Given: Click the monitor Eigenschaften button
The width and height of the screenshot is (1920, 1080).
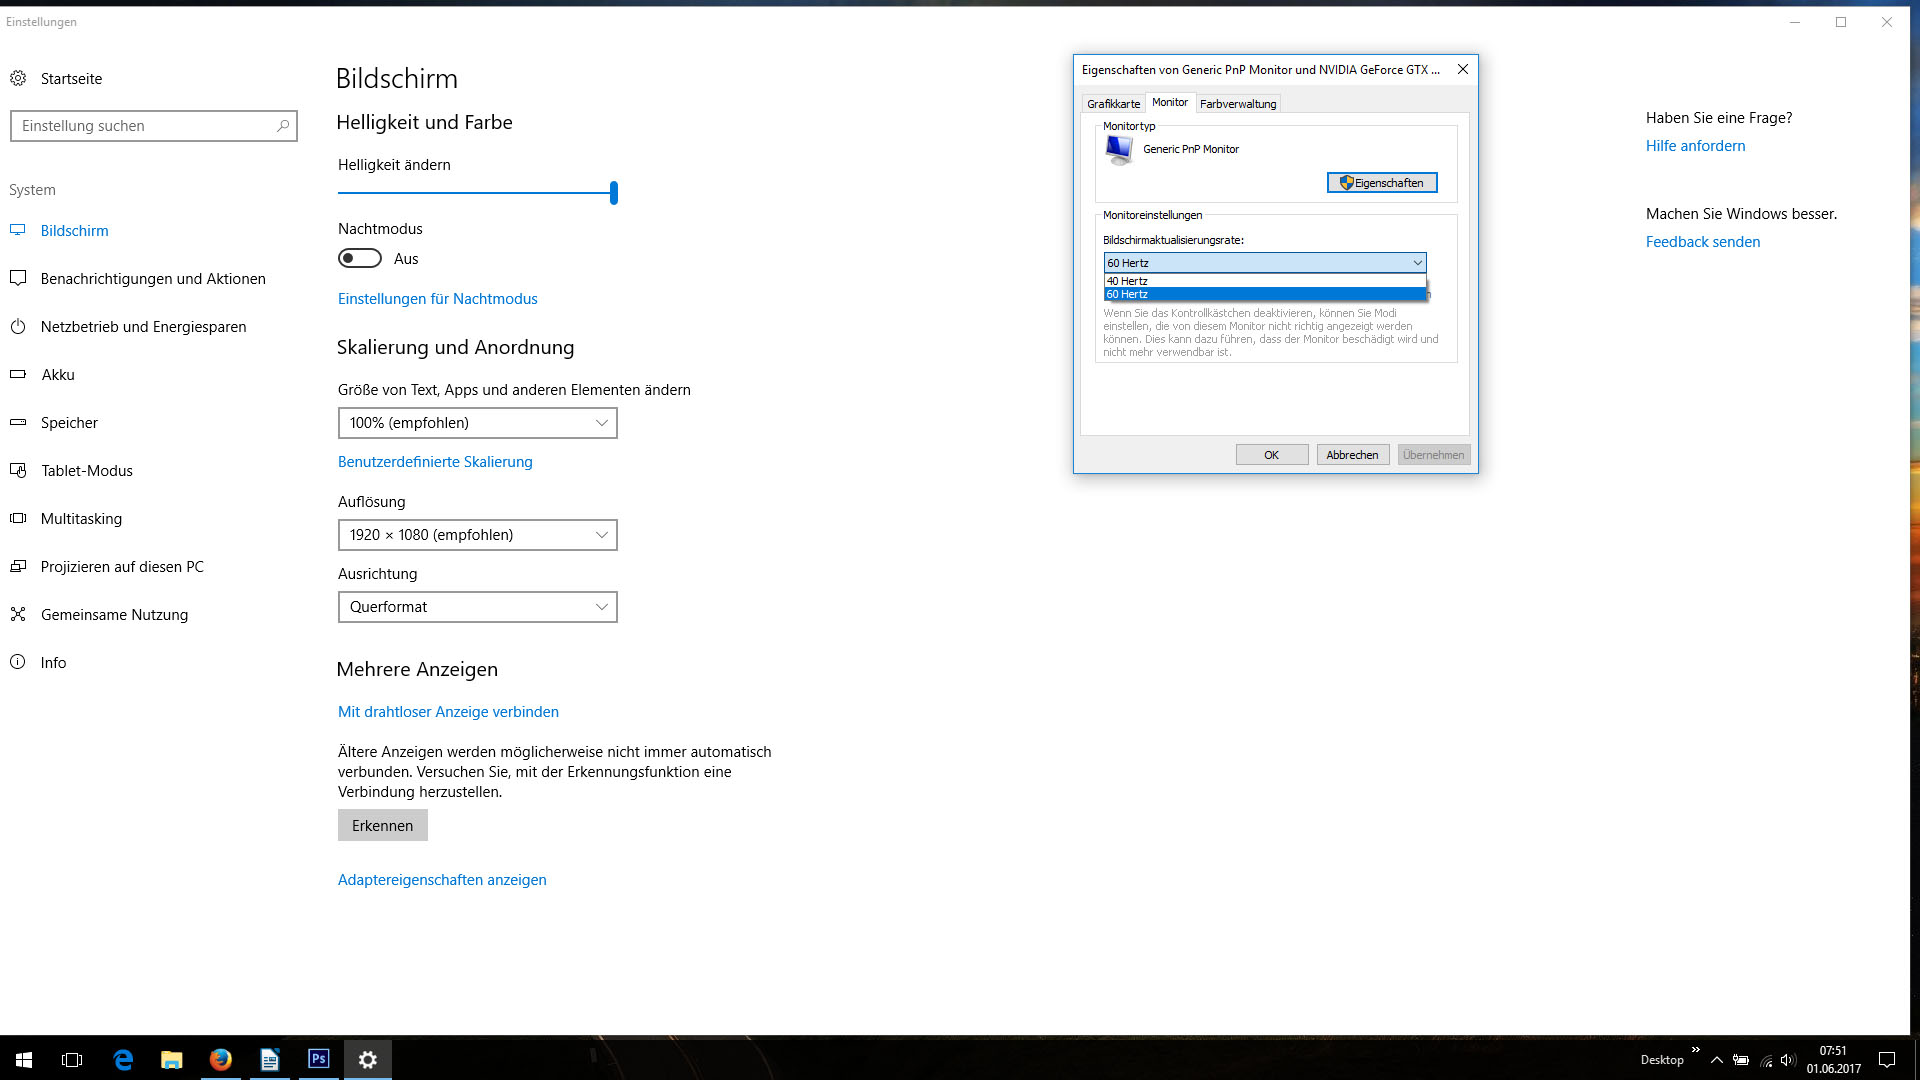Looking at the screenshot, I should tap(1382, 183).
